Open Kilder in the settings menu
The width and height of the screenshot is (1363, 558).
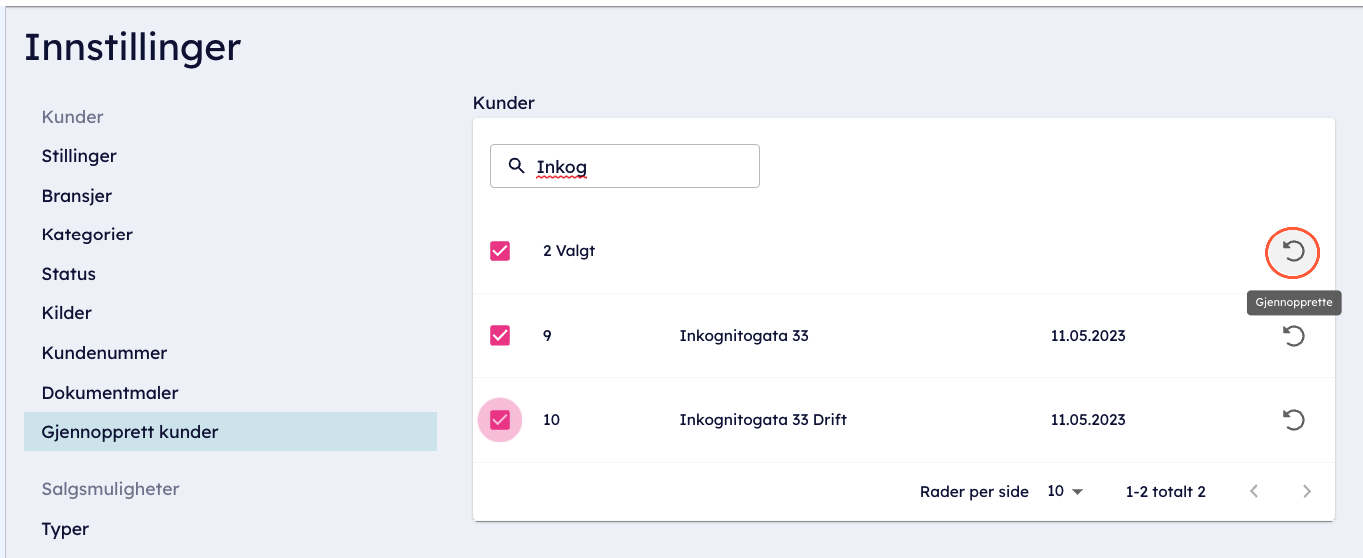(67, 313)
